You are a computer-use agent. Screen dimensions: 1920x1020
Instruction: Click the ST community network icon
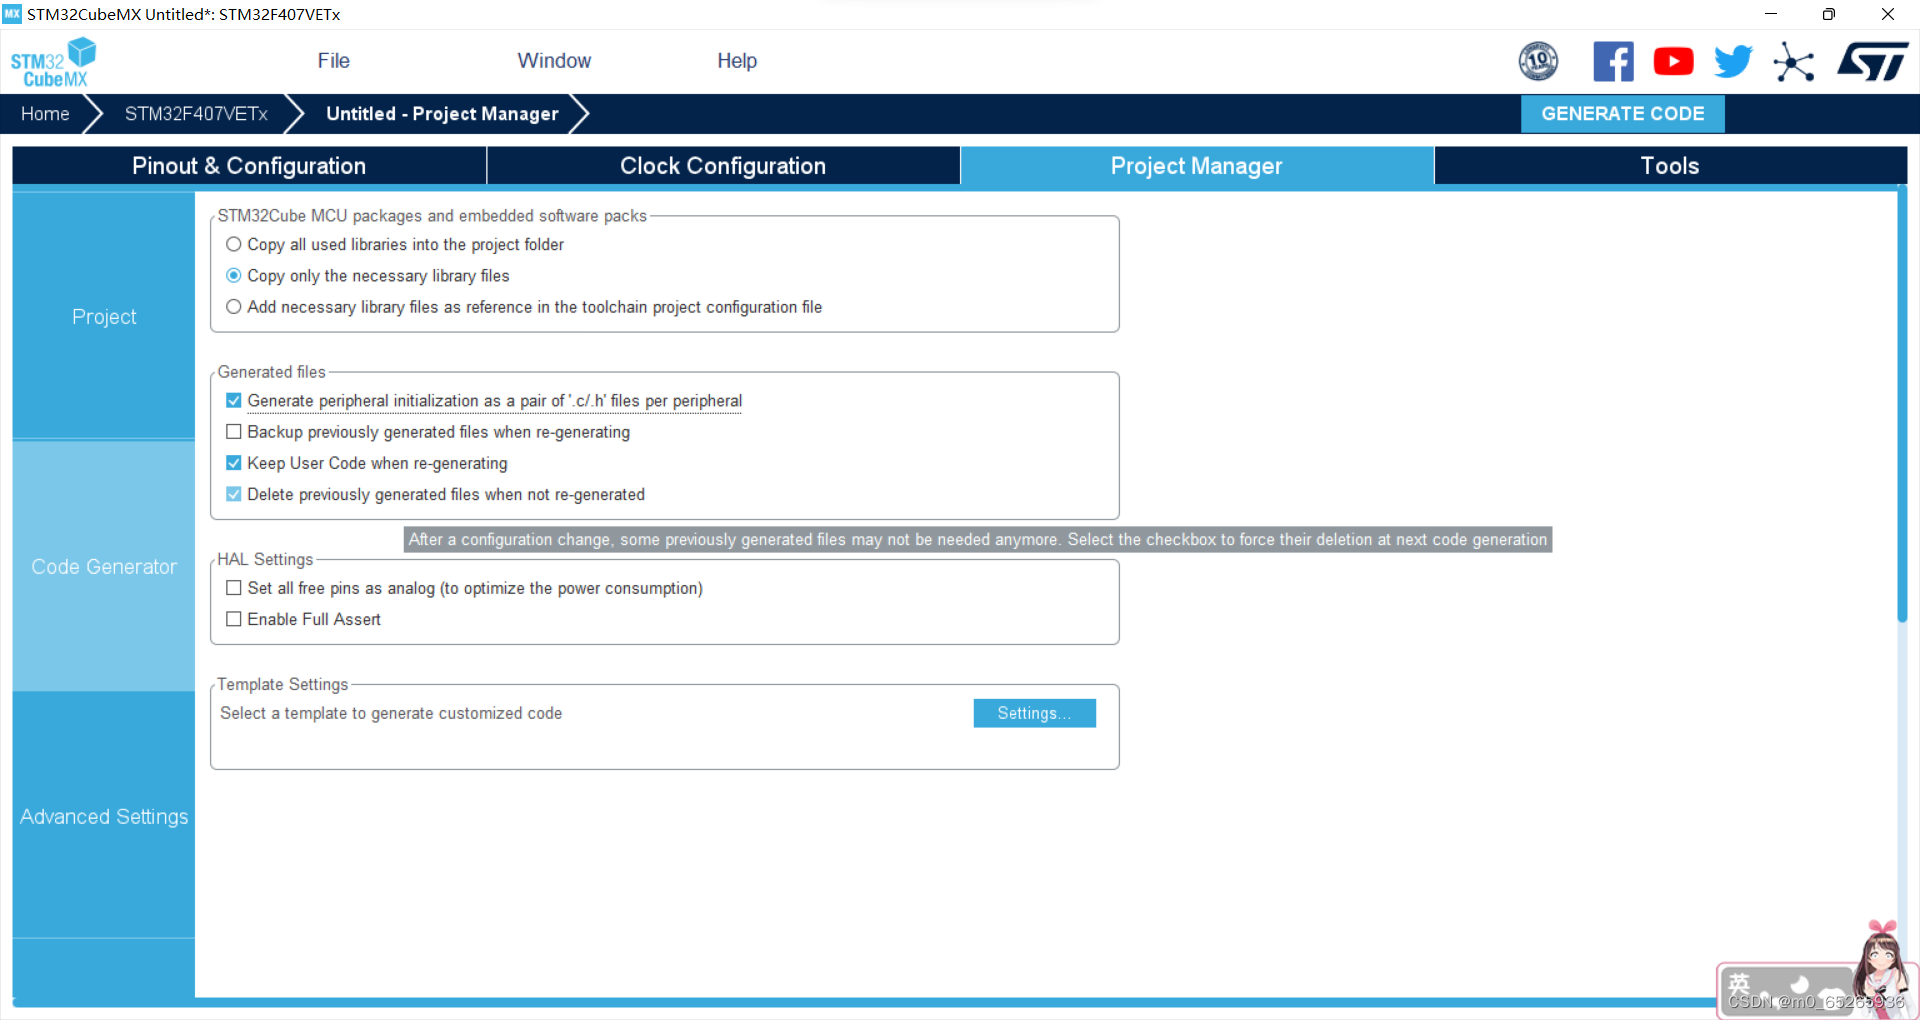[1794, 62]
